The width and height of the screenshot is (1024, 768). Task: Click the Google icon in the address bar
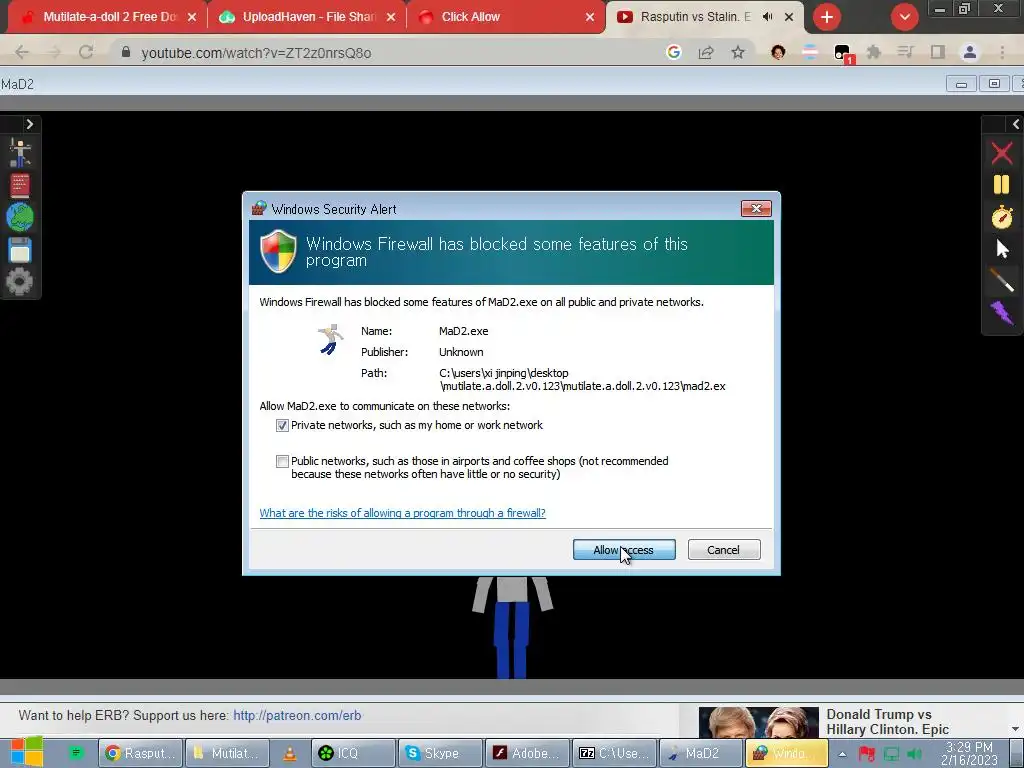674,52
